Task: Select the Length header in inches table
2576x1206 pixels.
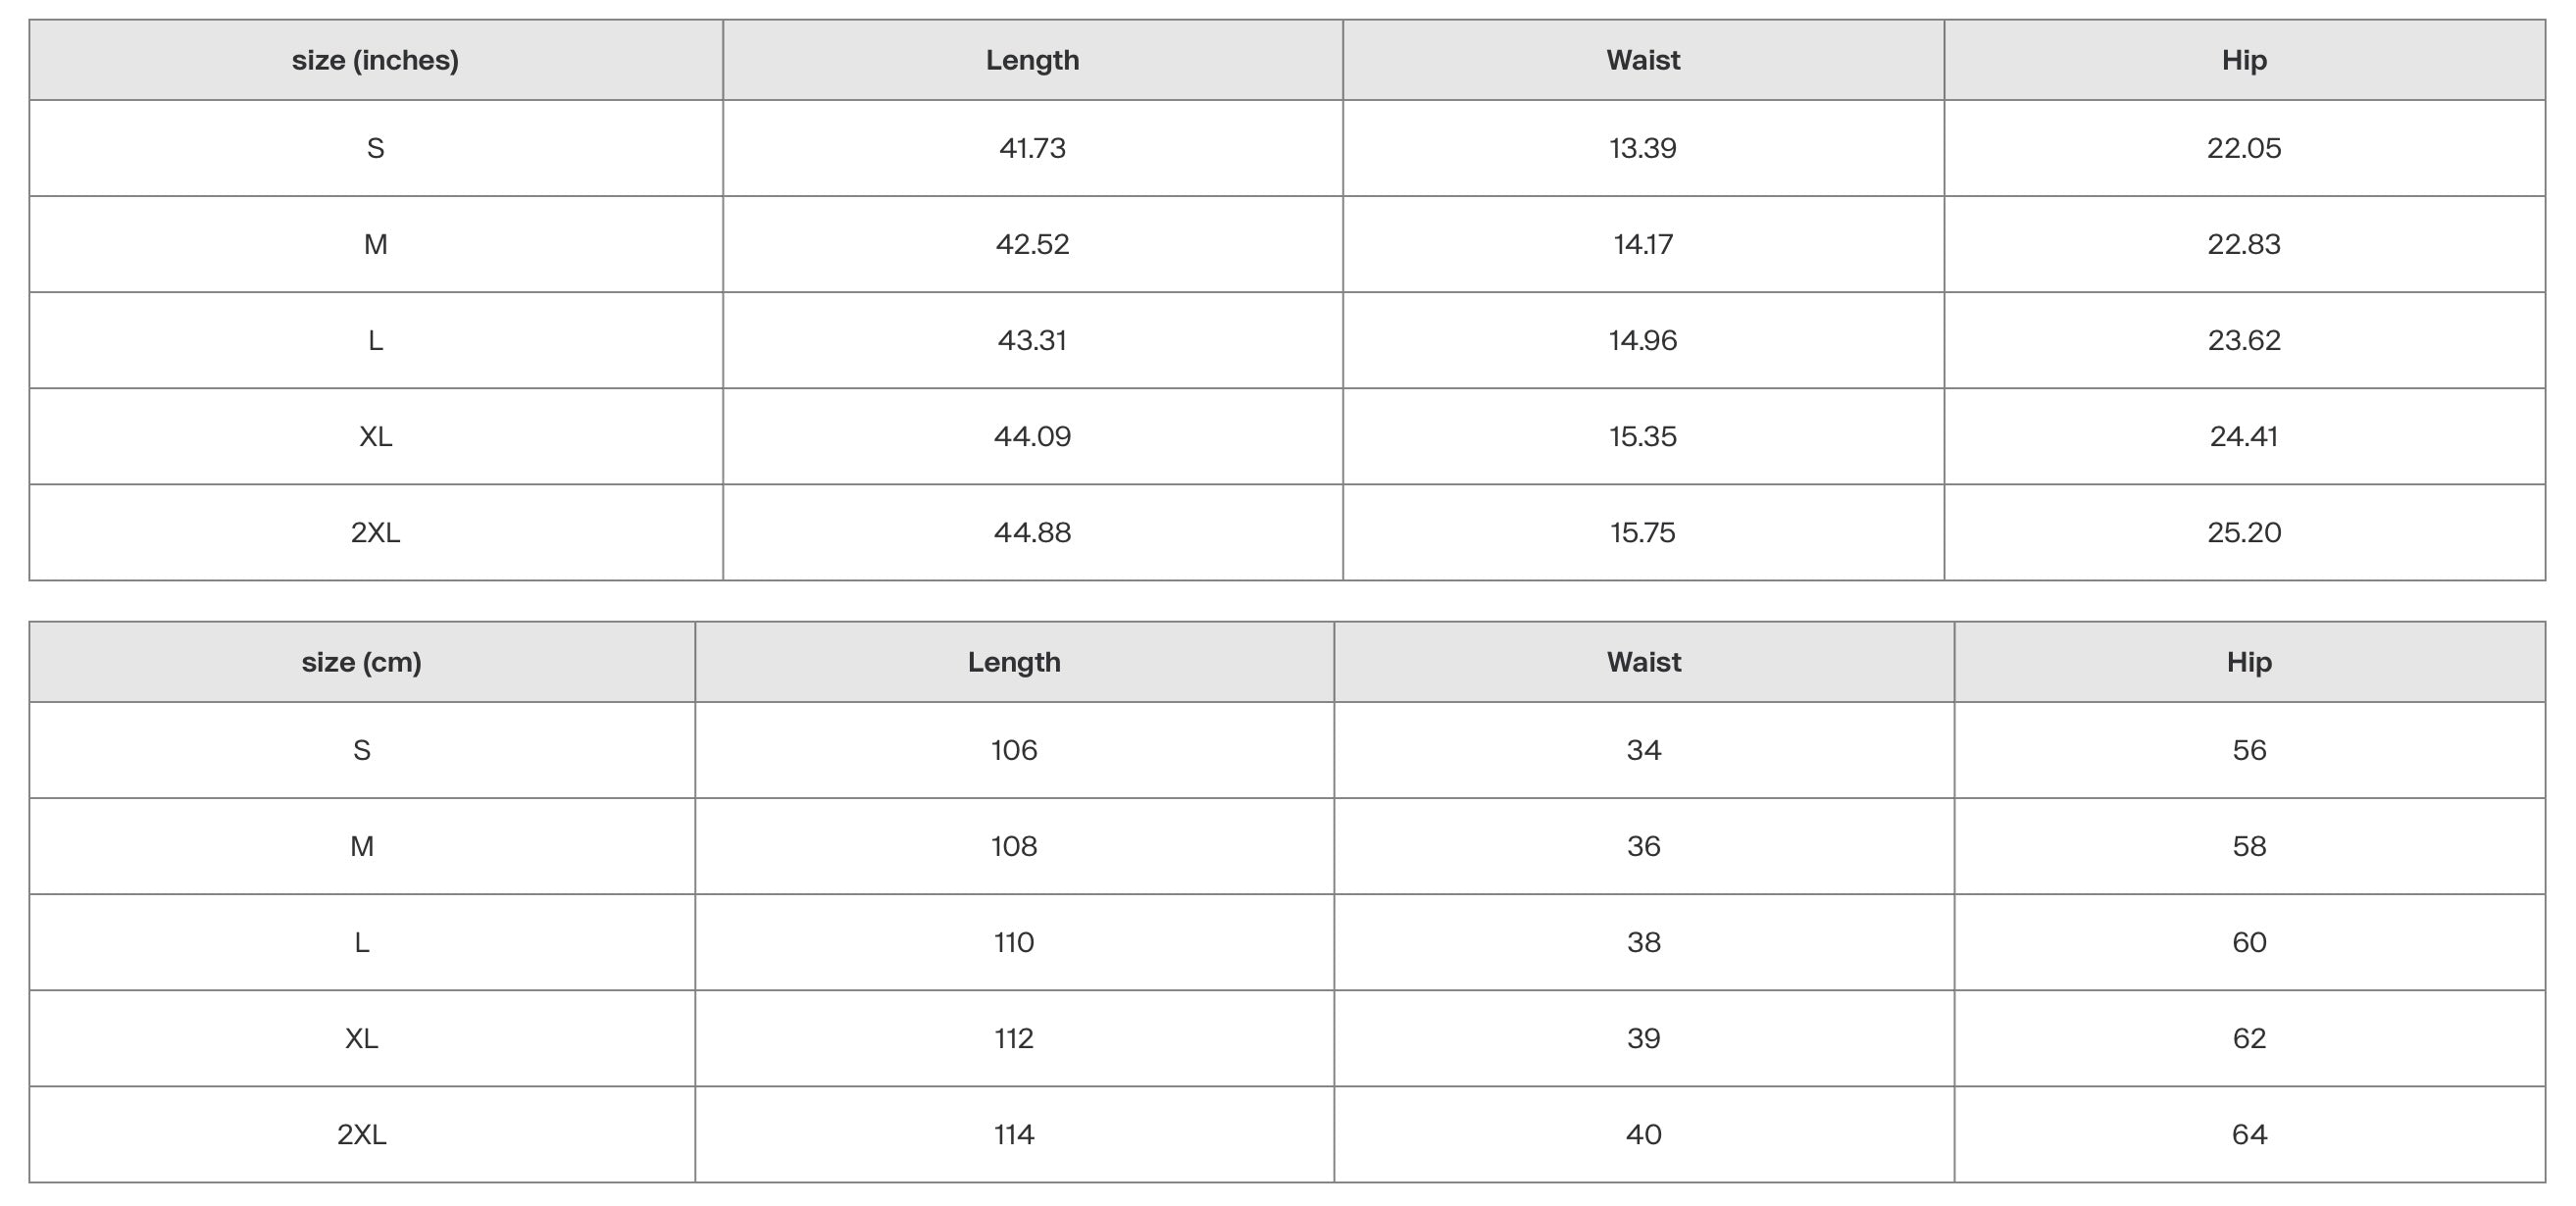Action: click(1032, 60)
